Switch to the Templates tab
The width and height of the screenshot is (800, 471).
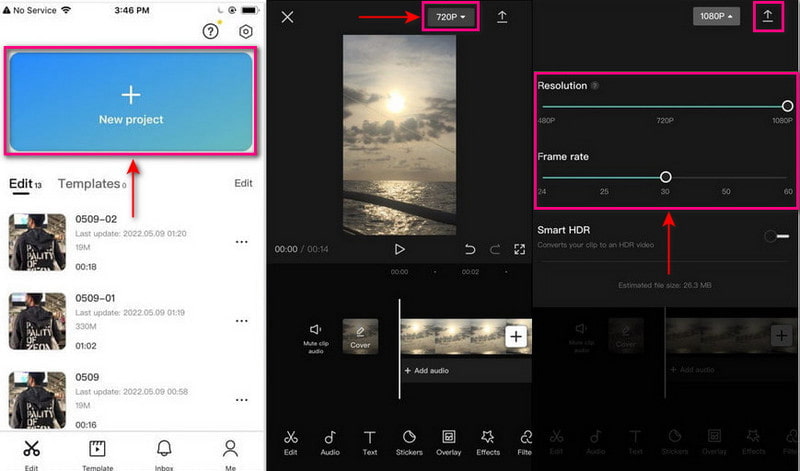point(92,184)
